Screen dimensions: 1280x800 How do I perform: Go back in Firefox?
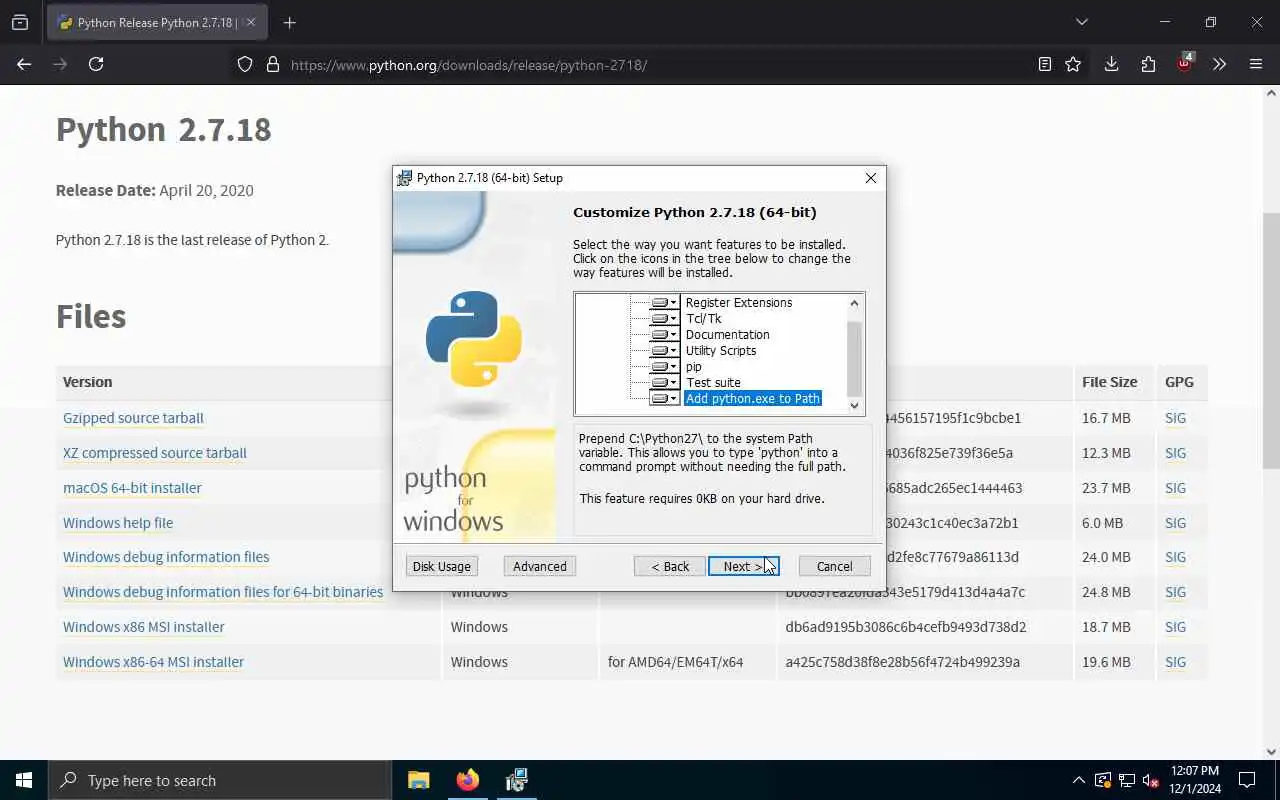[24, 64]
